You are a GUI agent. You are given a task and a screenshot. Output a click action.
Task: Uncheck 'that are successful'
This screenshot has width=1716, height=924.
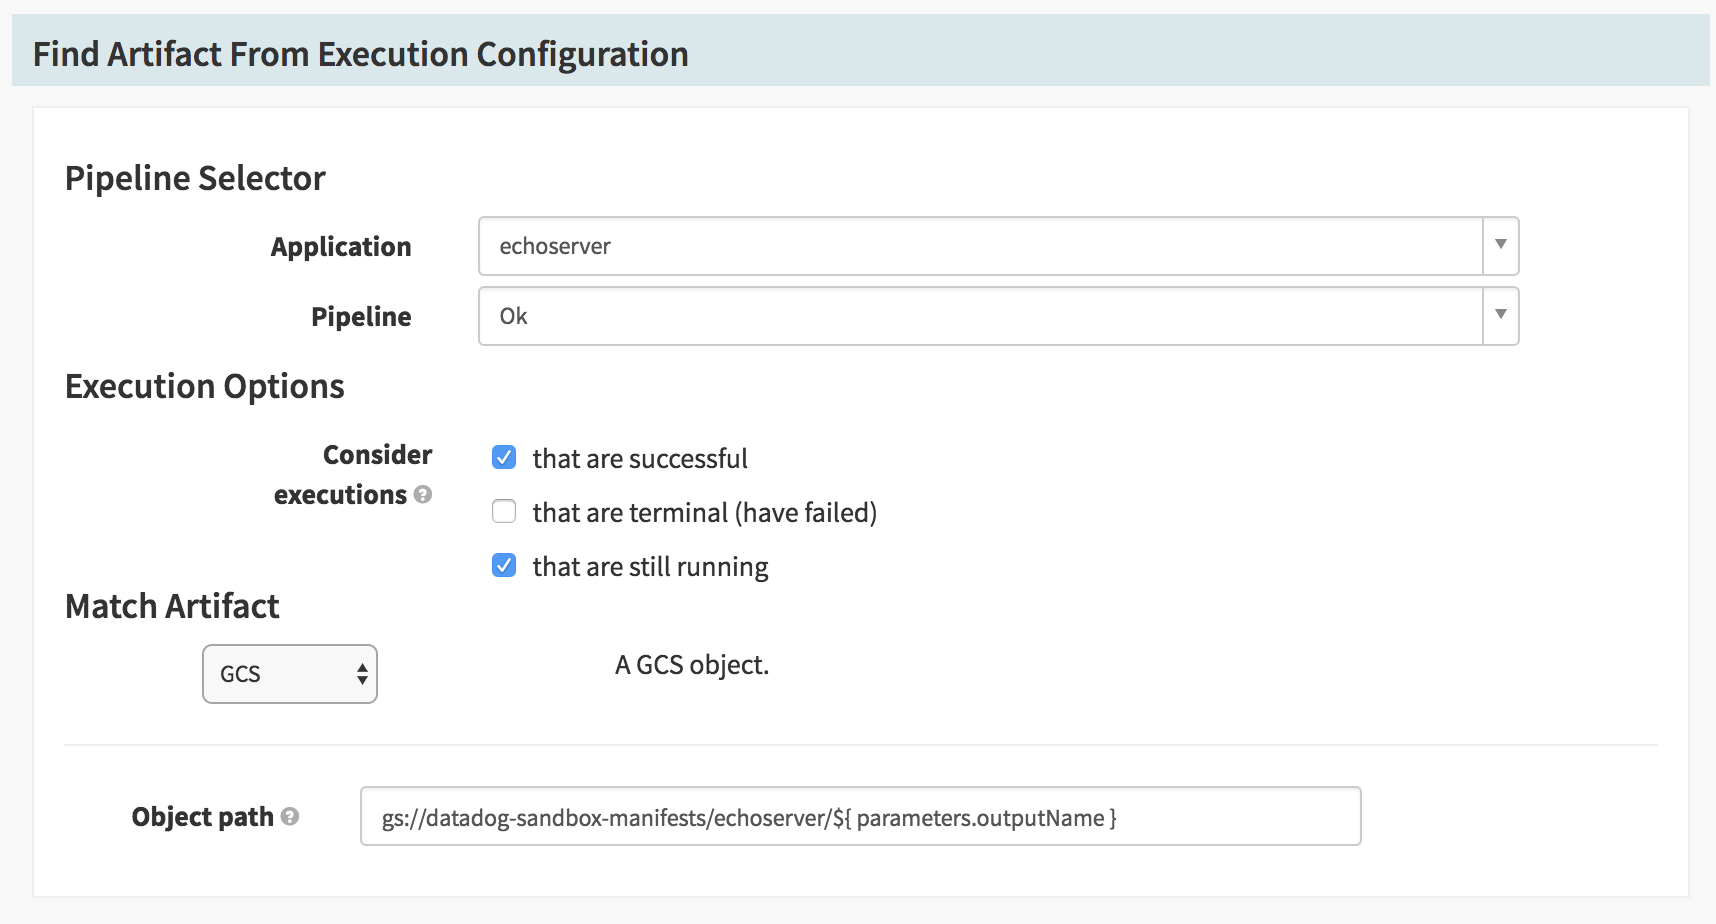pos(504,457)
